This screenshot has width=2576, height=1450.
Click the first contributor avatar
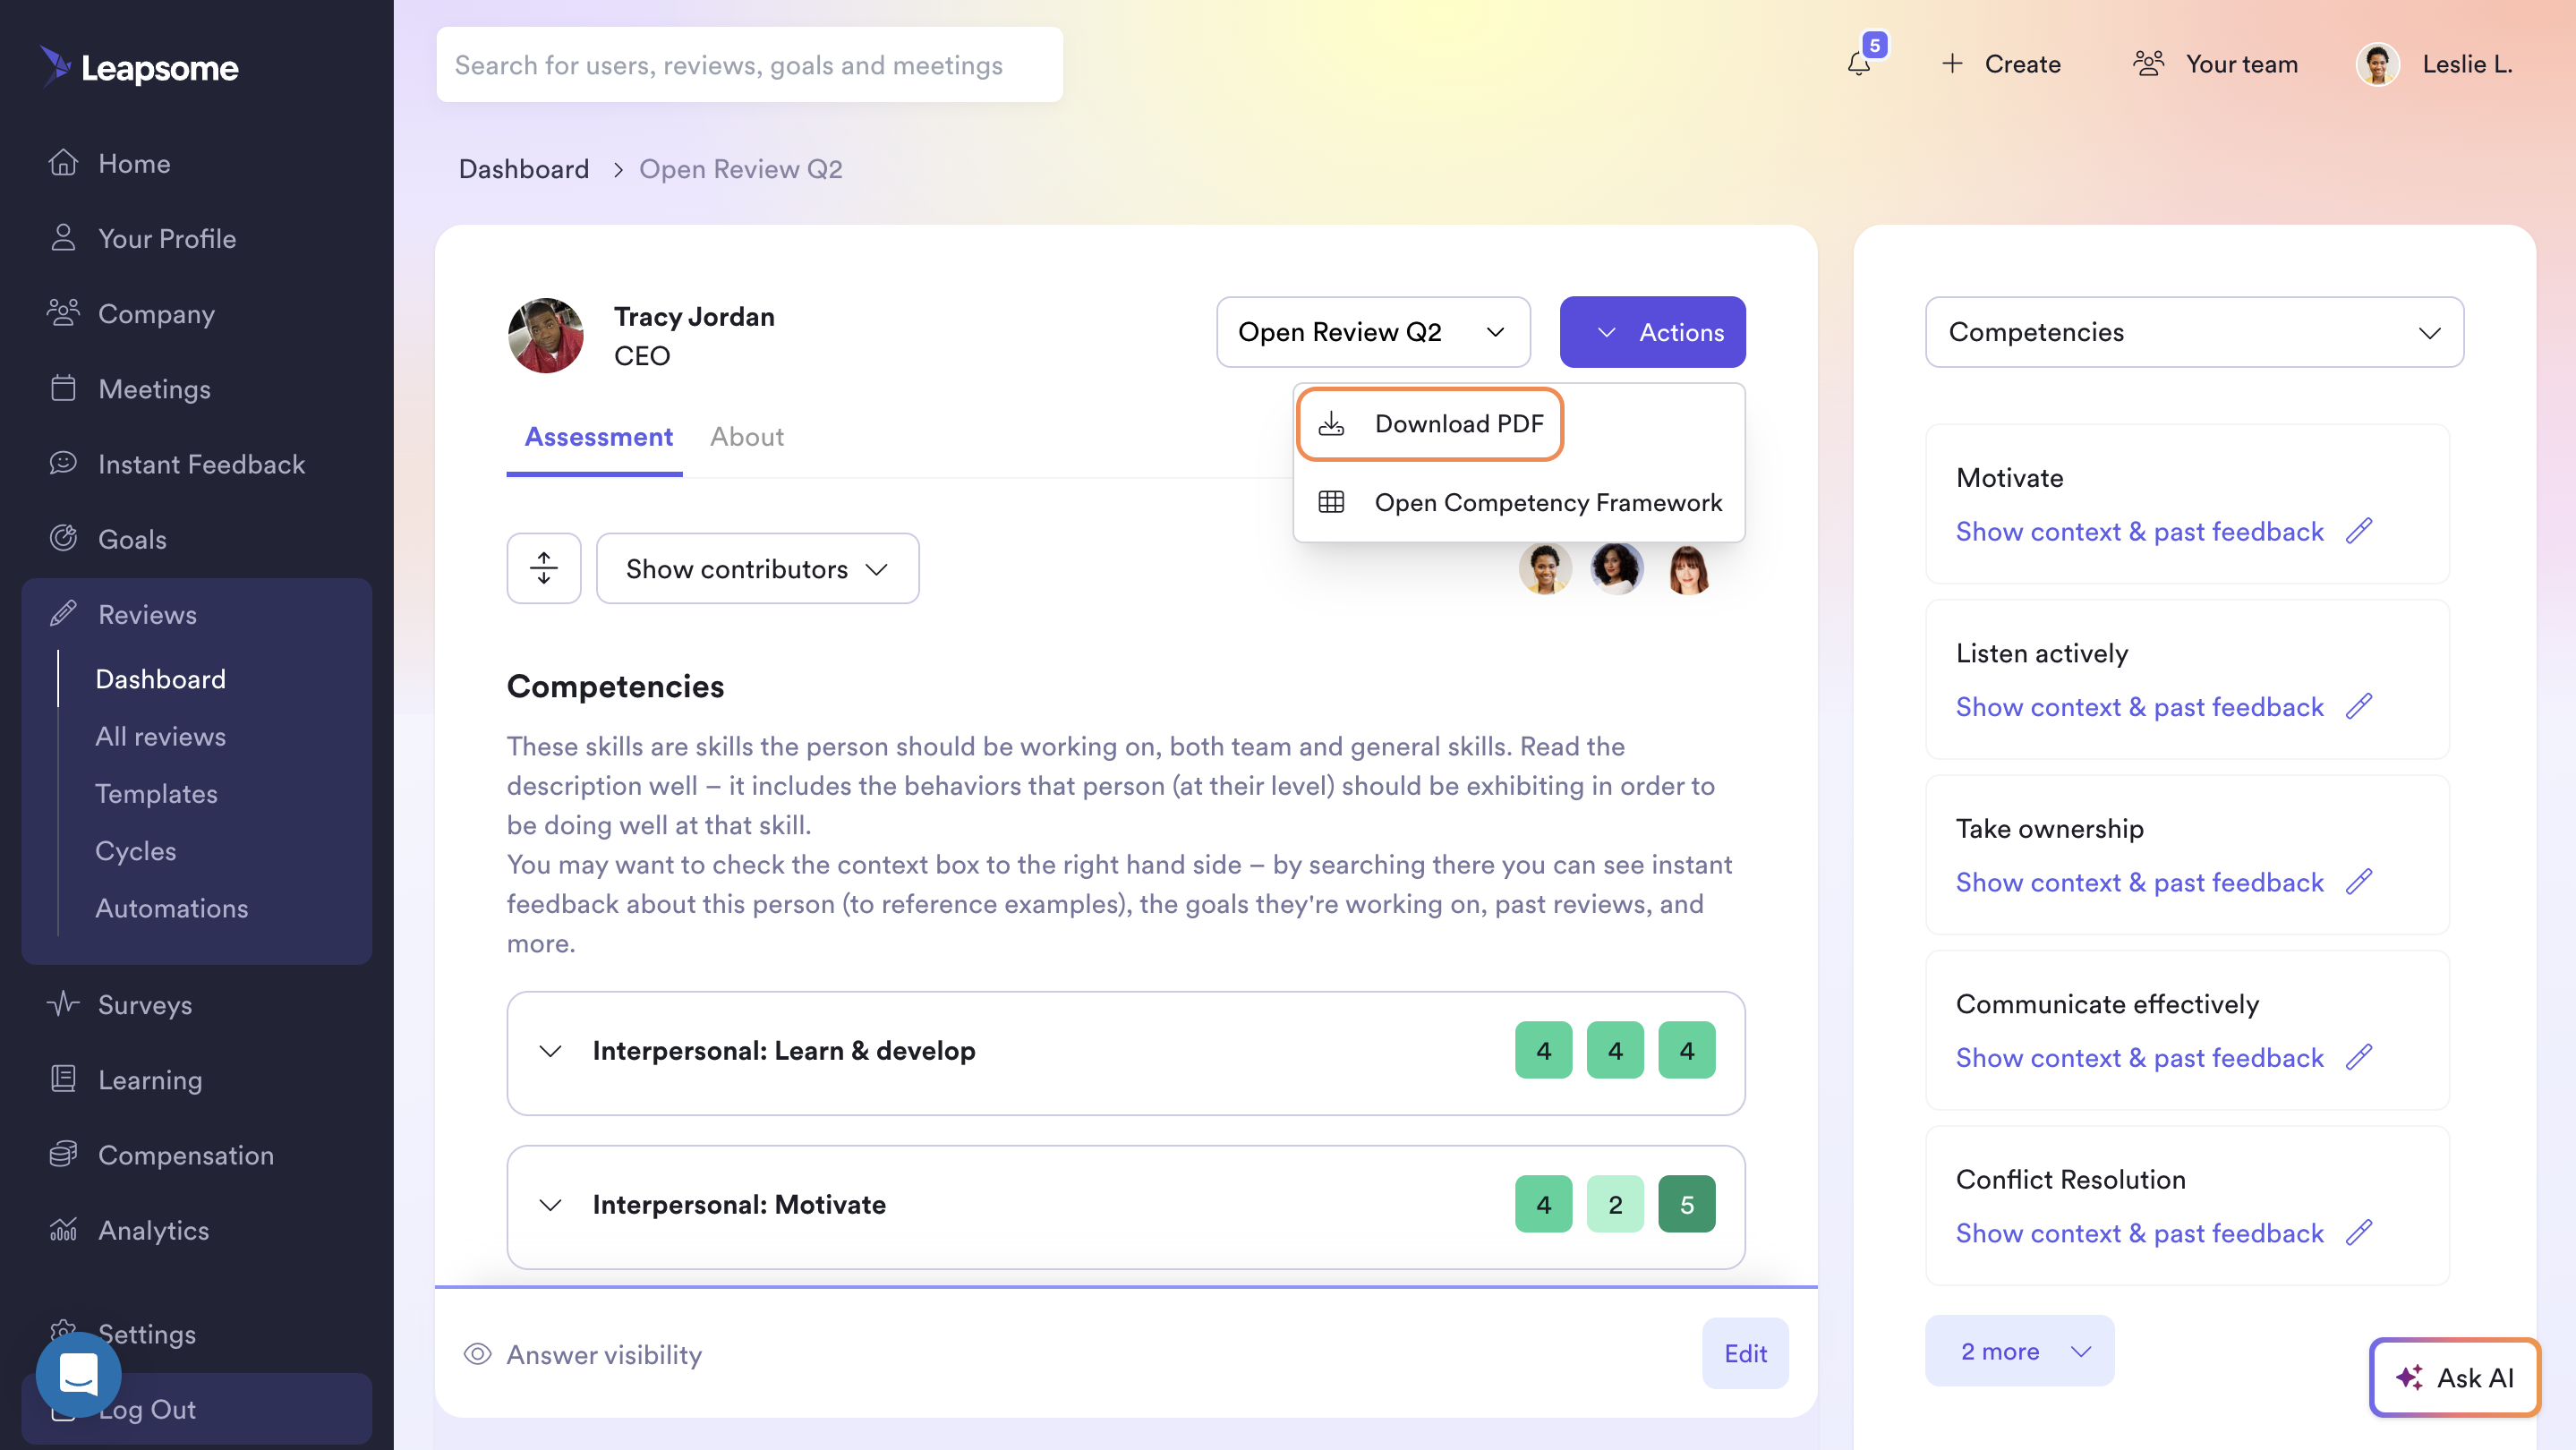[x=1545, y=568]
